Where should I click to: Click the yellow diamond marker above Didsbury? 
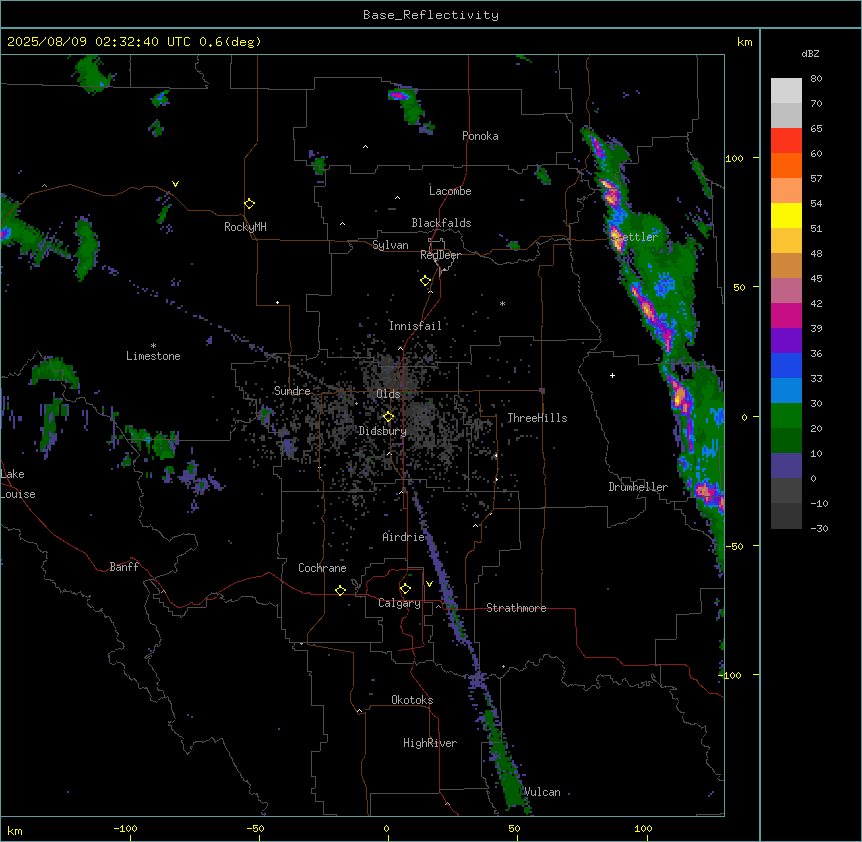point(389,417)
